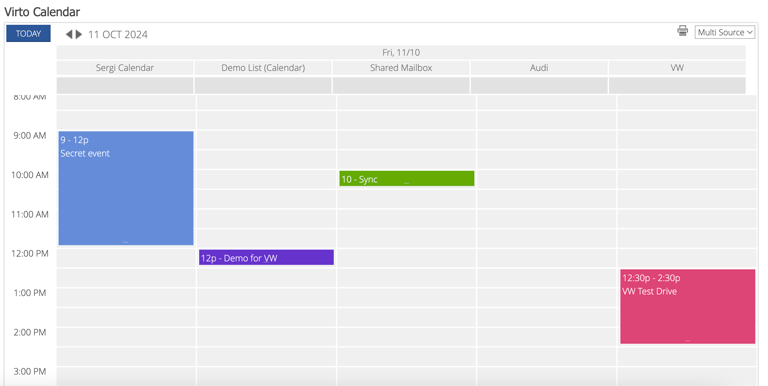Open the VW Test Drive event
Viewport: 768px width, 386px height.
(x=688, y=306)
